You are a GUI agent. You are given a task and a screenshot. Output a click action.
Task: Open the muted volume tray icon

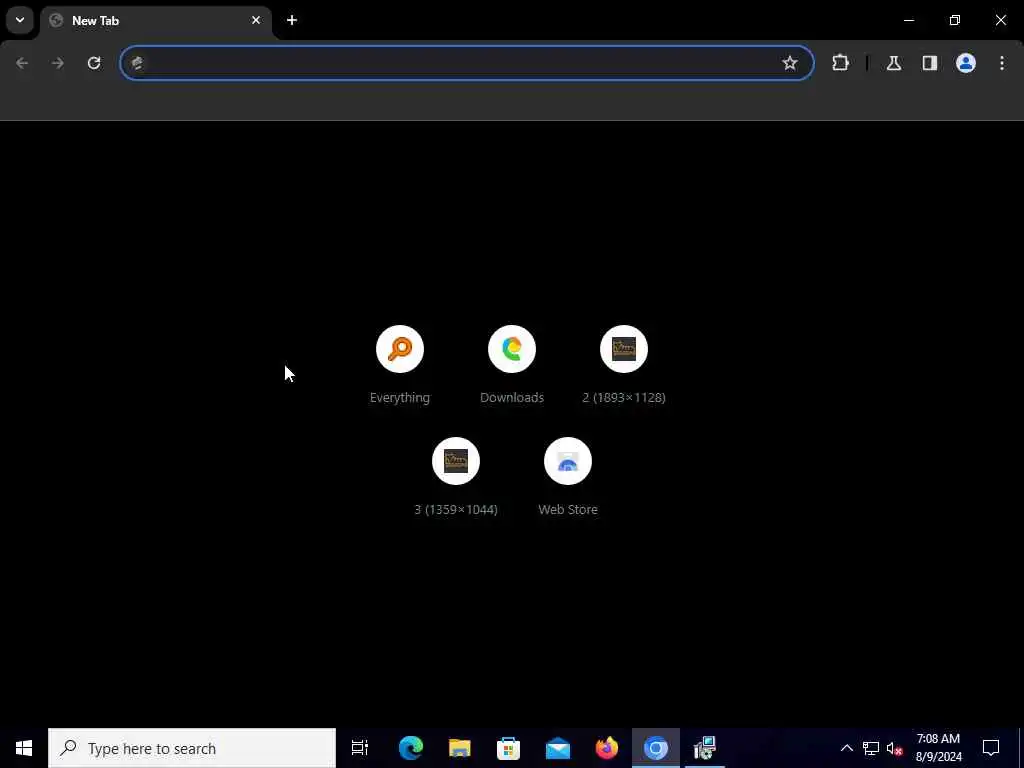tap(894, 748)
